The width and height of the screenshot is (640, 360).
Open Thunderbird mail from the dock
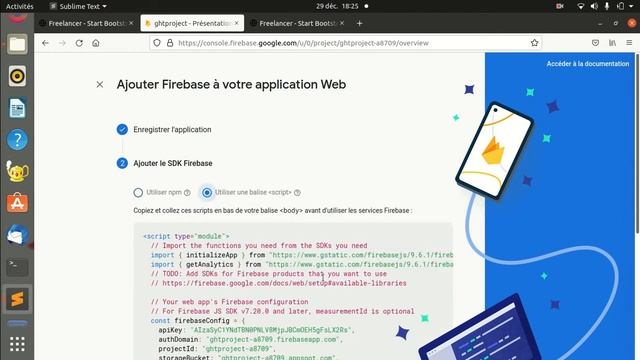pyautogui.click(x=17, y=236)
